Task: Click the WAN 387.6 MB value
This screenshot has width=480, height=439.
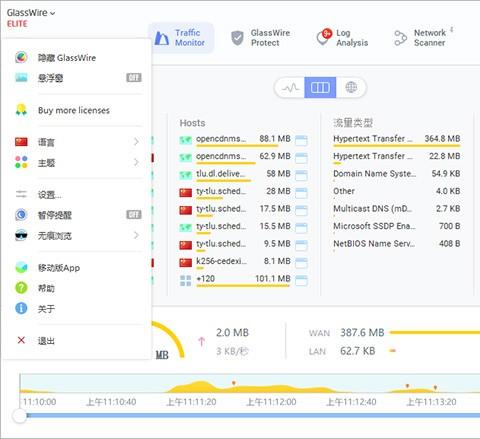Action: (x=362, y=333)
